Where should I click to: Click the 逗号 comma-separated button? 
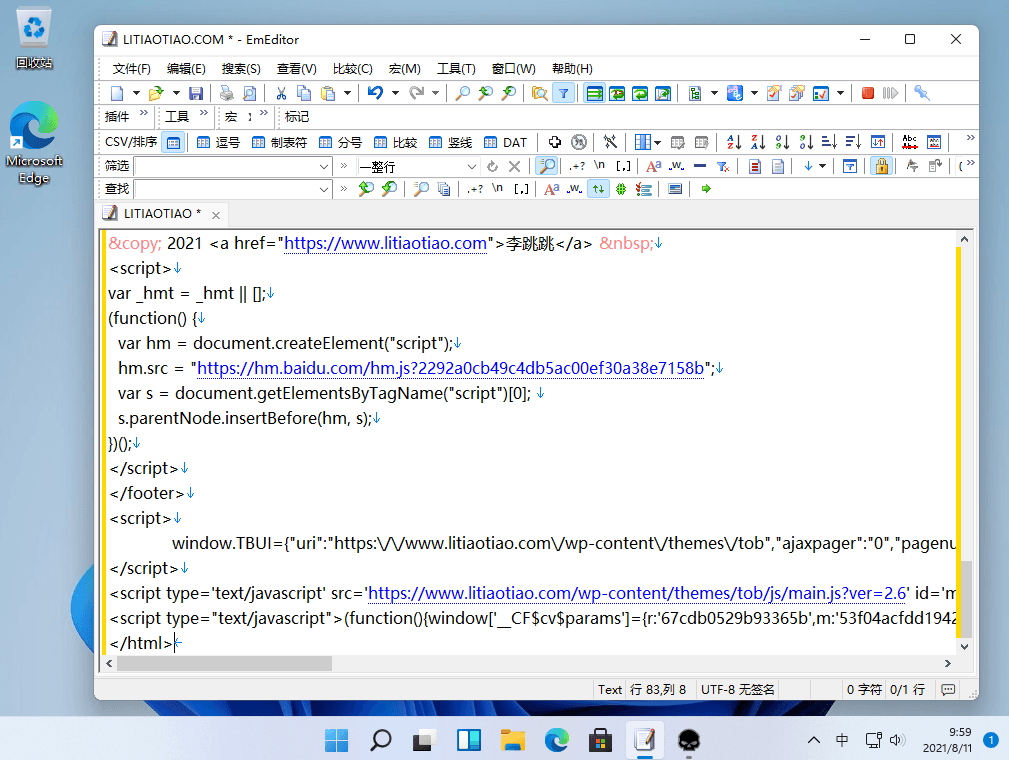[x=219, y=142]
